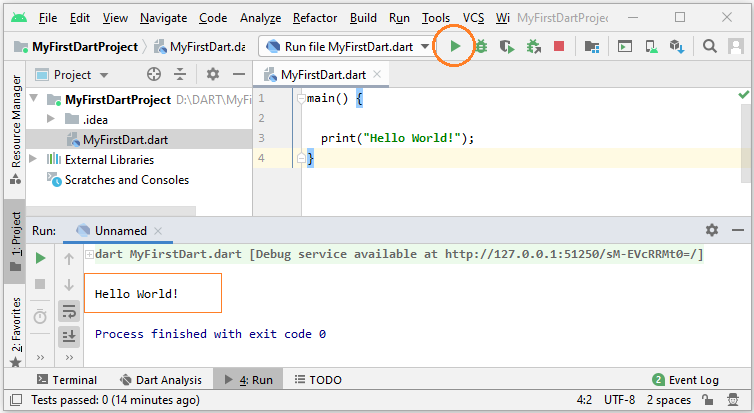754x413 pixels.
Task: Click cursor position 4:2 in status bar
Action: pos(584,400)
